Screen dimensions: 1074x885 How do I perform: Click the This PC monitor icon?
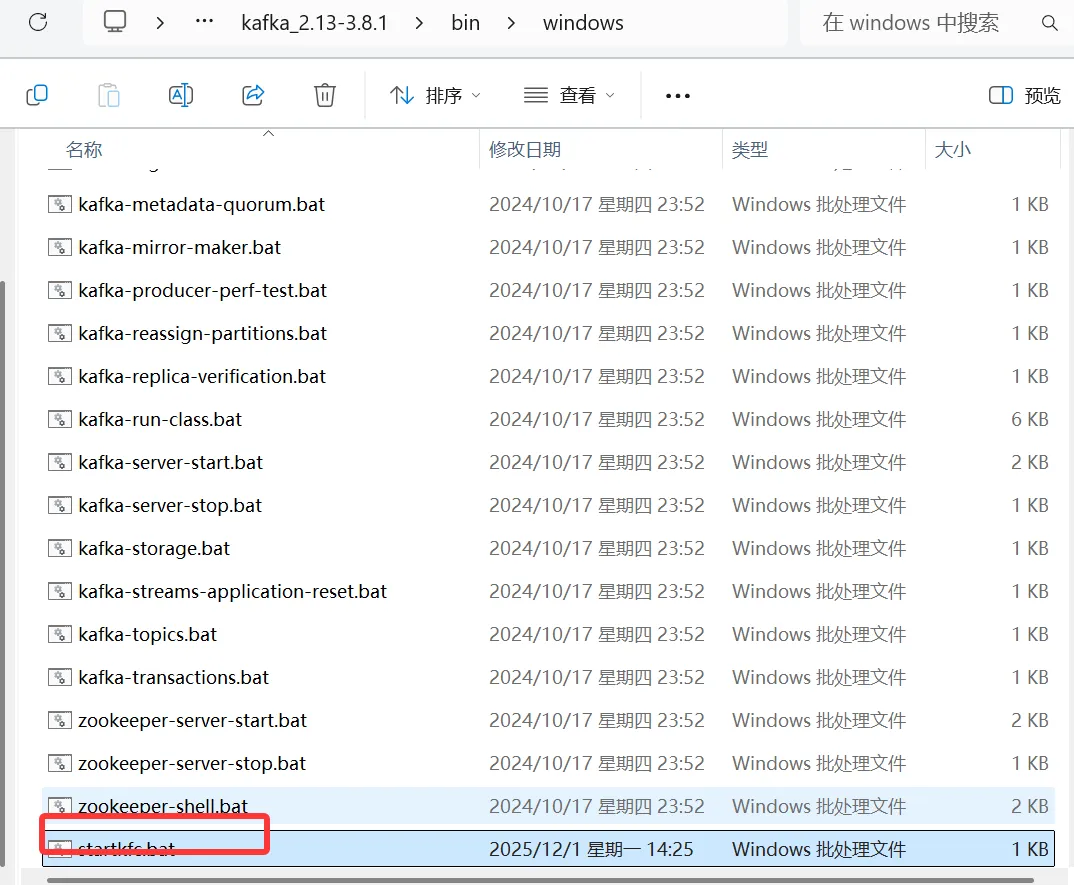click(x=115, y=22)
